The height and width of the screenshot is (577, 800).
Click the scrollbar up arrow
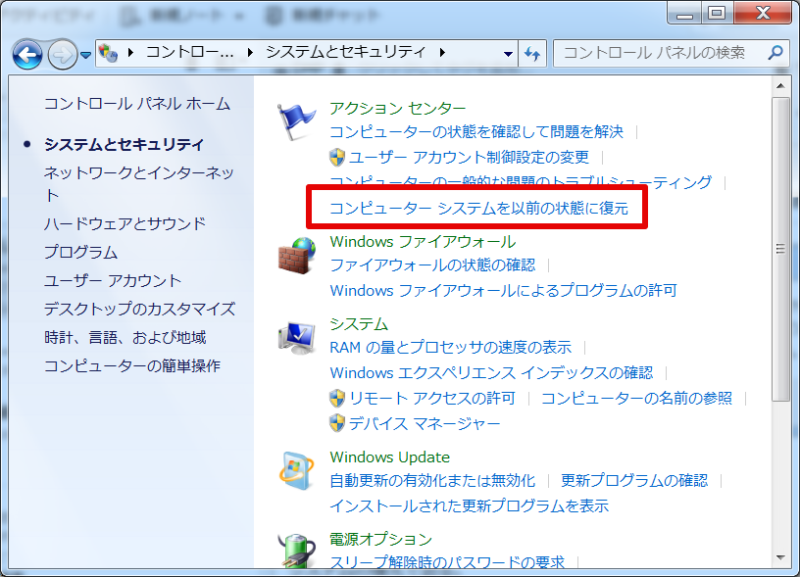(x=780, y=86)
